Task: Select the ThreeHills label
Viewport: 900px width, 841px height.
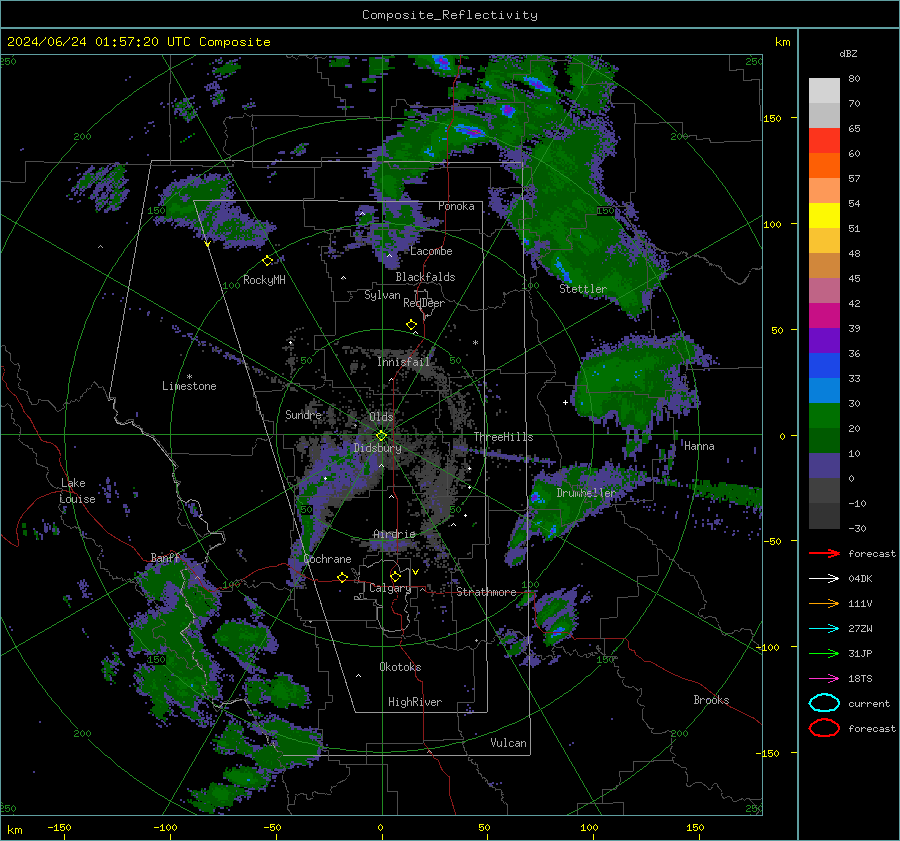Action: 503,437
